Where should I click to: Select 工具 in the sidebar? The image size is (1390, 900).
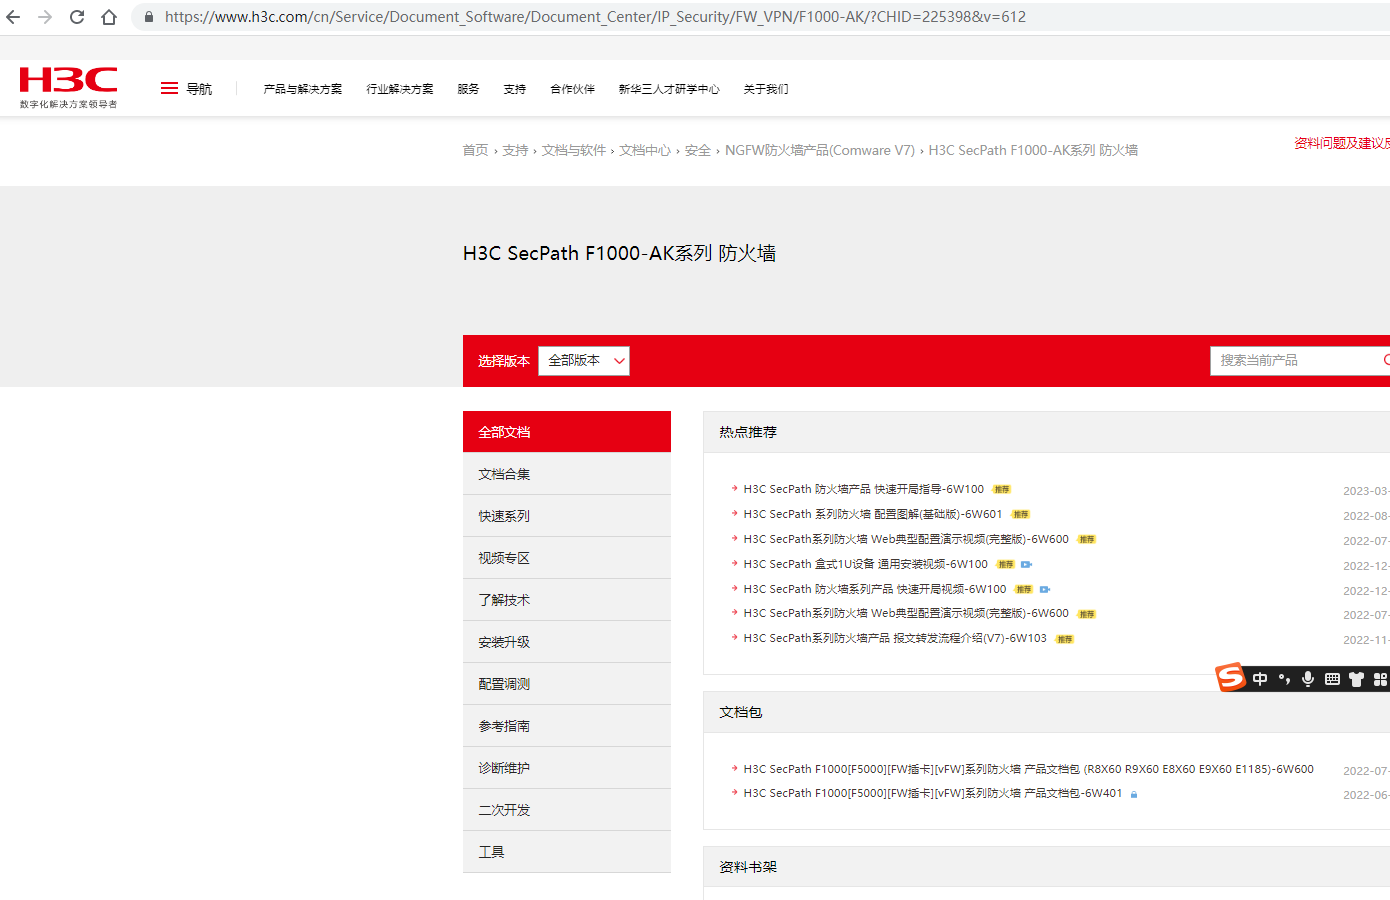coord(567,852)
